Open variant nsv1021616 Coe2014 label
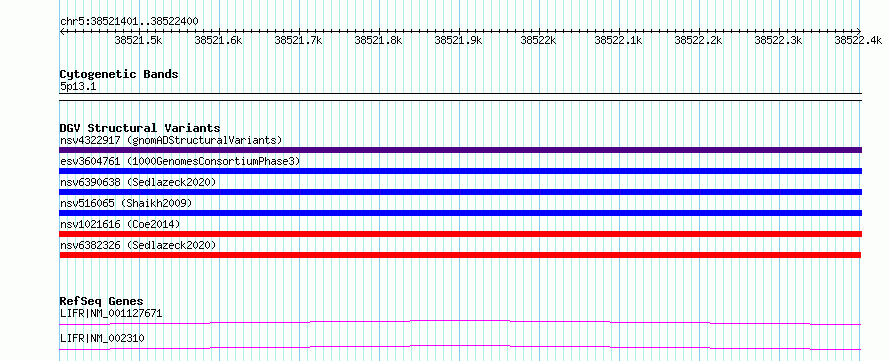This screenshot has height=361, width=890. (120, 224)
